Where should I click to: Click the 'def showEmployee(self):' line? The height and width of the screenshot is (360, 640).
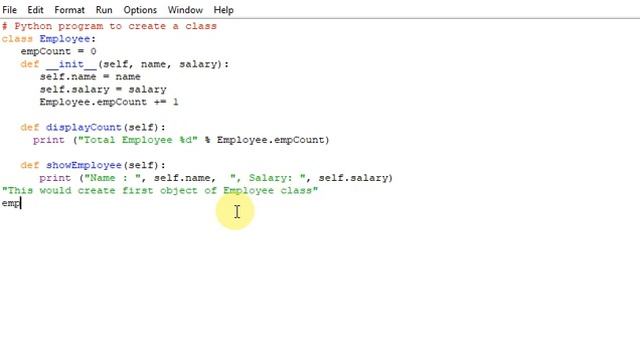[x=93, y=165]
